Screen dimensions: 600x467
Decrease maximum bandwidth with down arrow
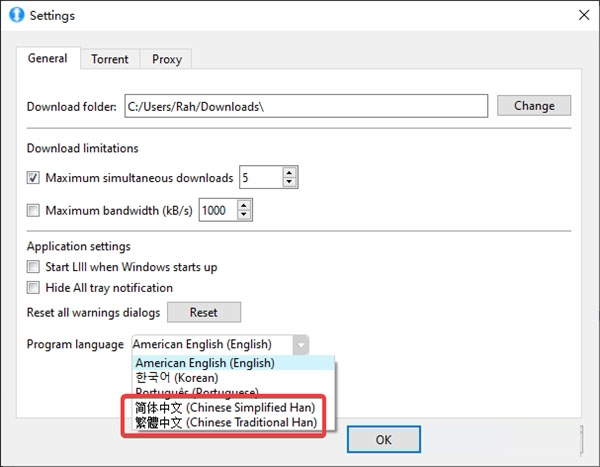(x=243, y=216)
